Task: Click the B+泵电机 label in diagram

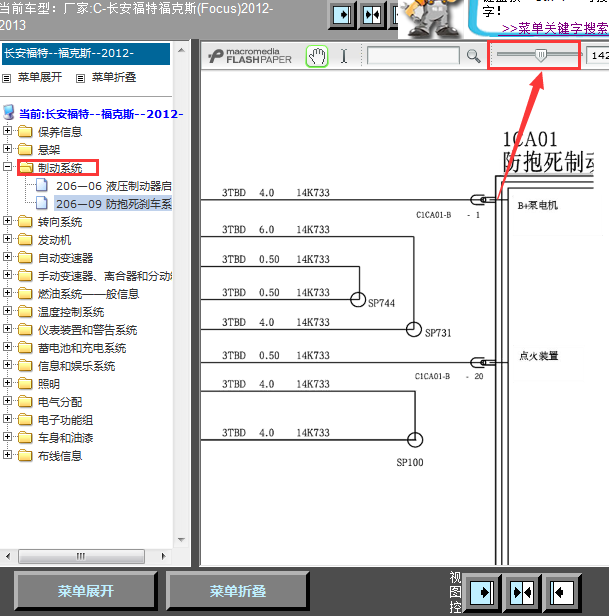Action: point(537,205)
